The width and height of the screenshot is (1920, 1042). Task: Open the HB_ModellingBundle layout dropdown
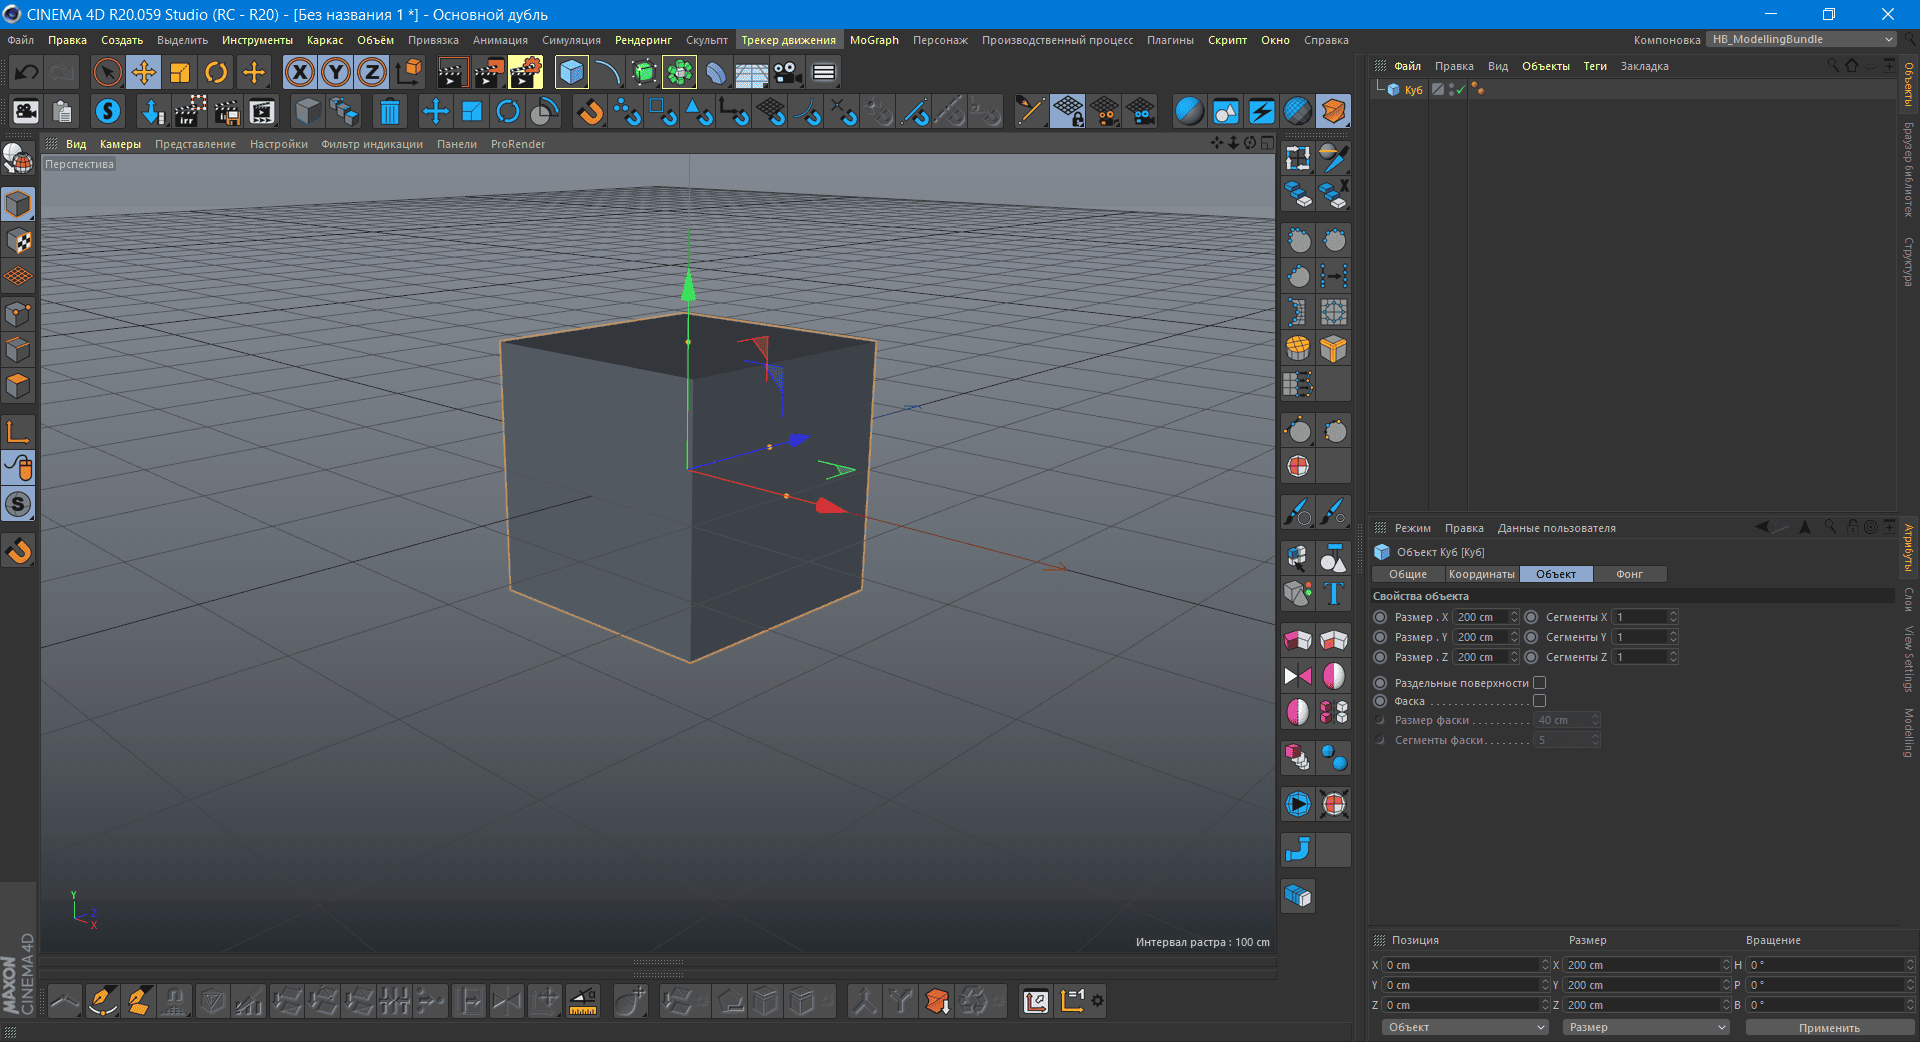(1801, 40)
